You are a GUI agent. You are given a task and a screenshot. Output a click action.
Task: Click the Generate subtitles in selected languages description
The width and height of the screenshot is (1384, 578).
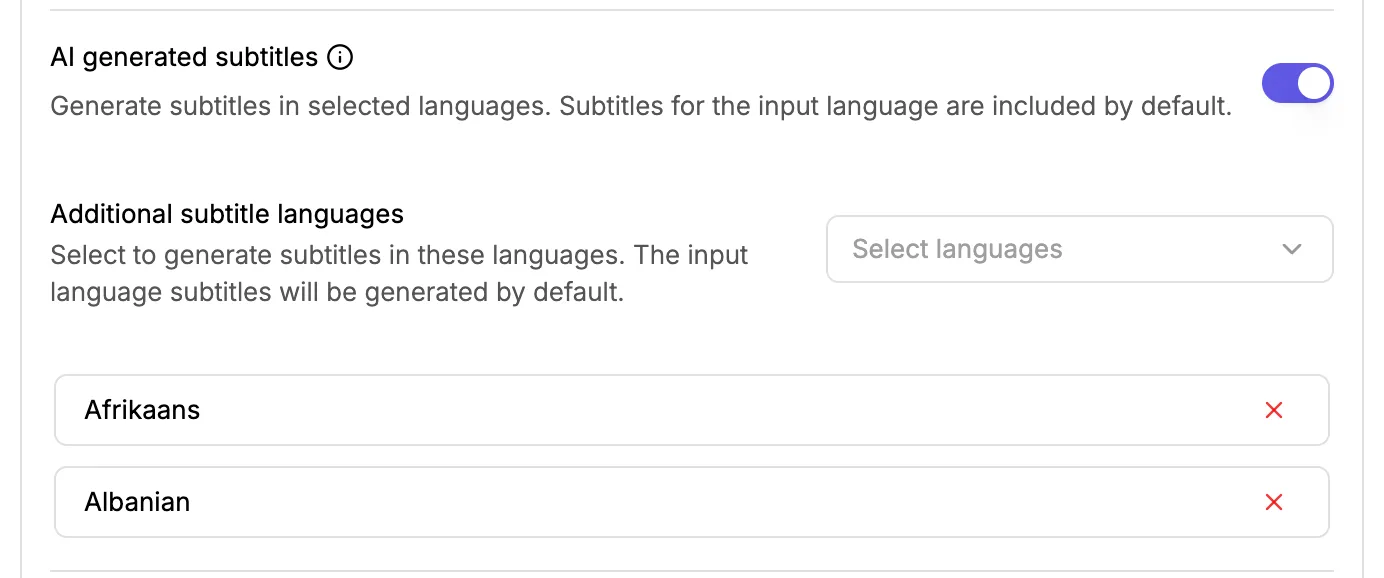pos(641,106)
